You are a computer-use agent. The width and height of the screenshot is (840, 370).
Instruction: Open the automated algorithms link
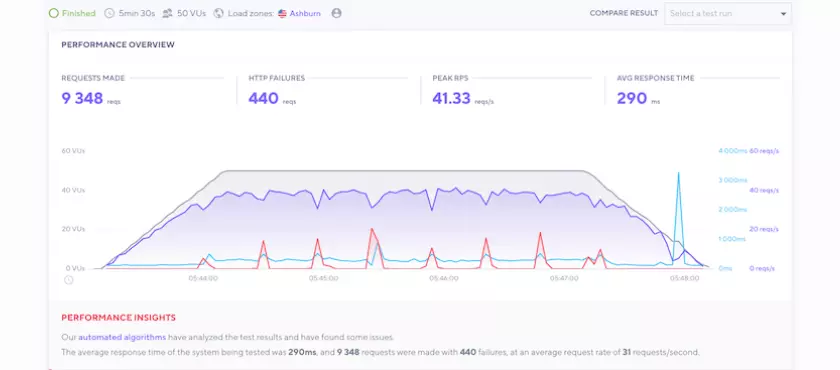tap(122, 337)
